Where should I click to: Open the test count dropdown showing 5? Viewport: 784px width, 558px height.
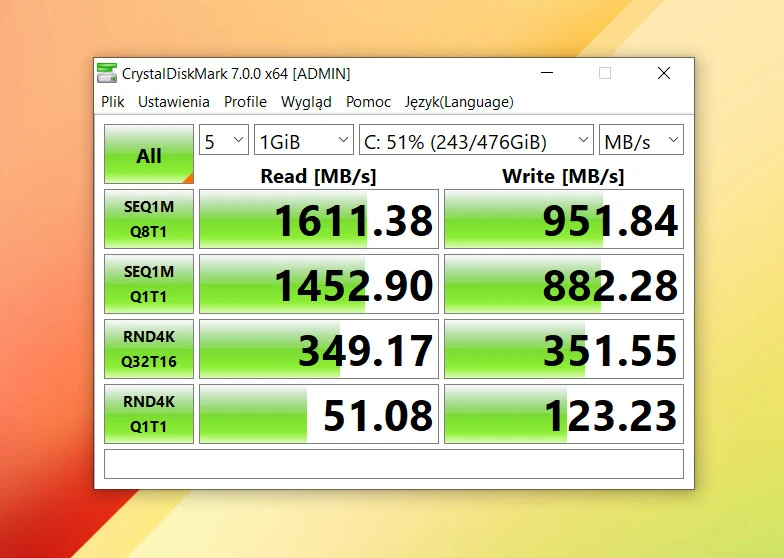pos(224,141)
